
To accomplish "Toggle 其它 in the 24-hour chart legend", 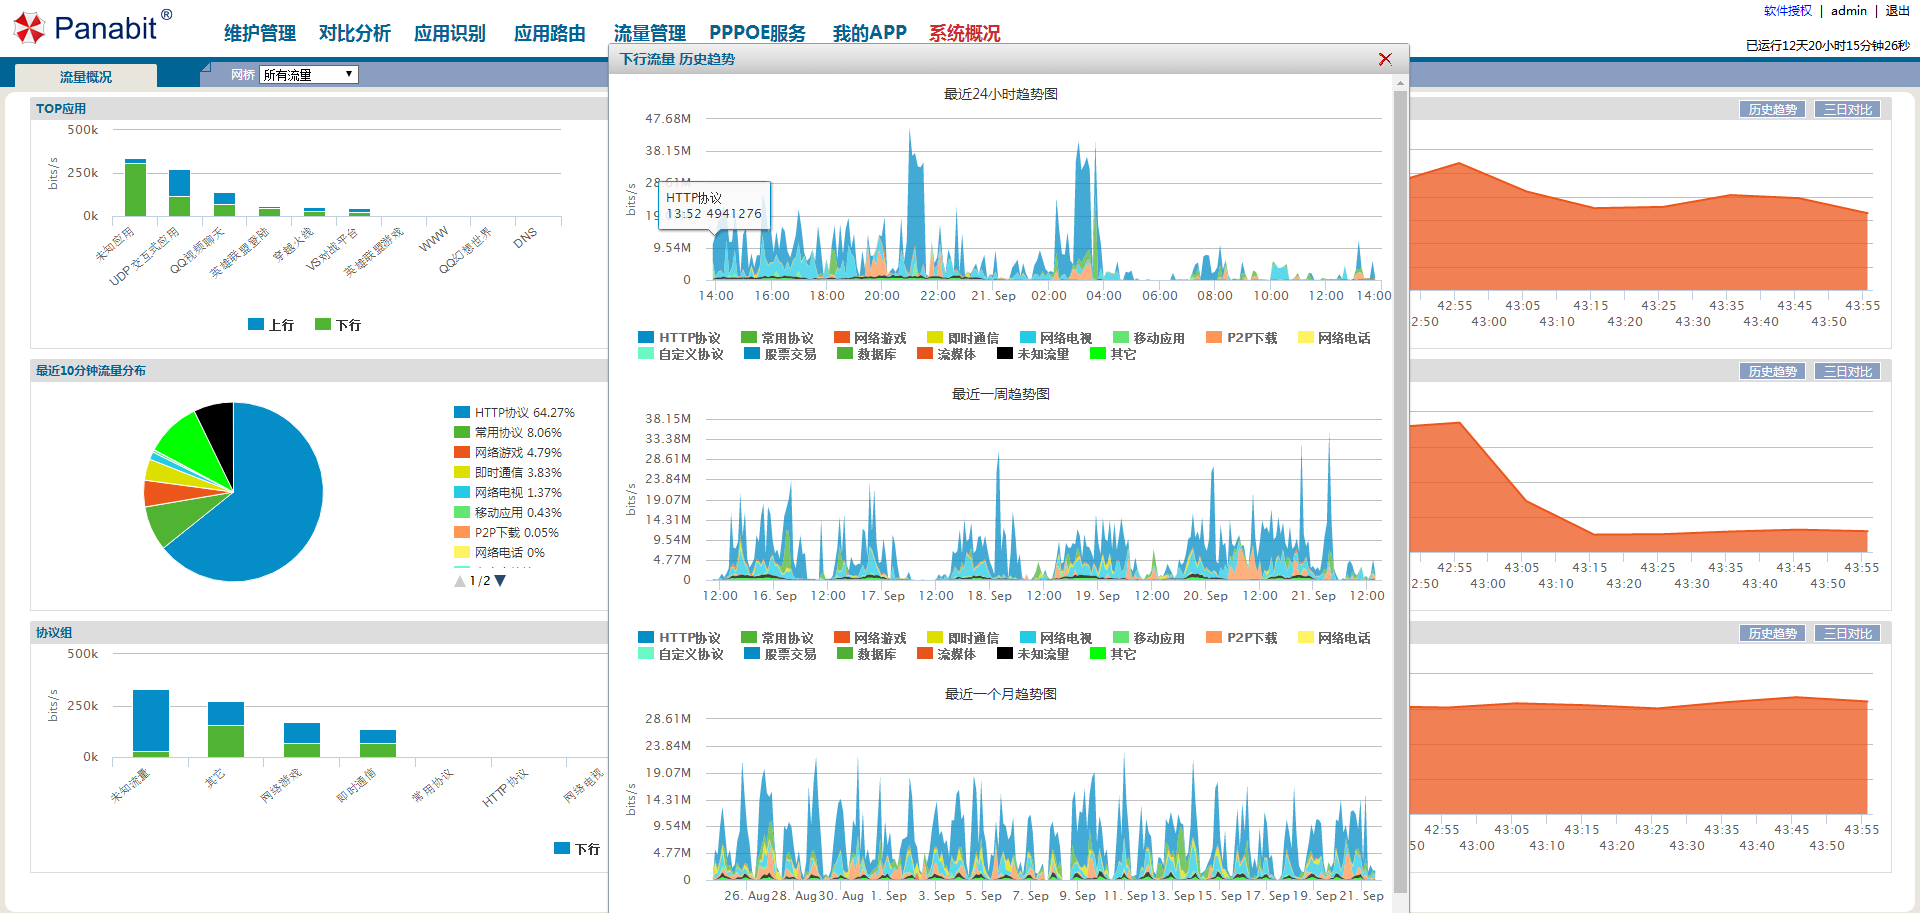I will 1113,354.
